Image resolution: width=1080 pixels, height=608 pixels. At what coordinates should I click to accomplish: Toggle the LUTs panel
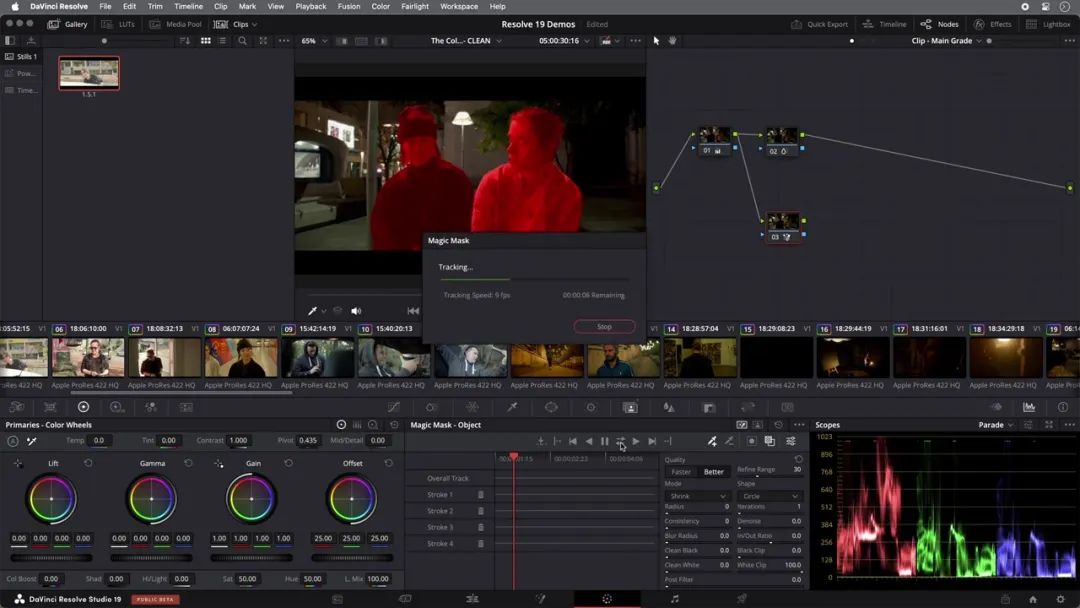pos(118,24)
